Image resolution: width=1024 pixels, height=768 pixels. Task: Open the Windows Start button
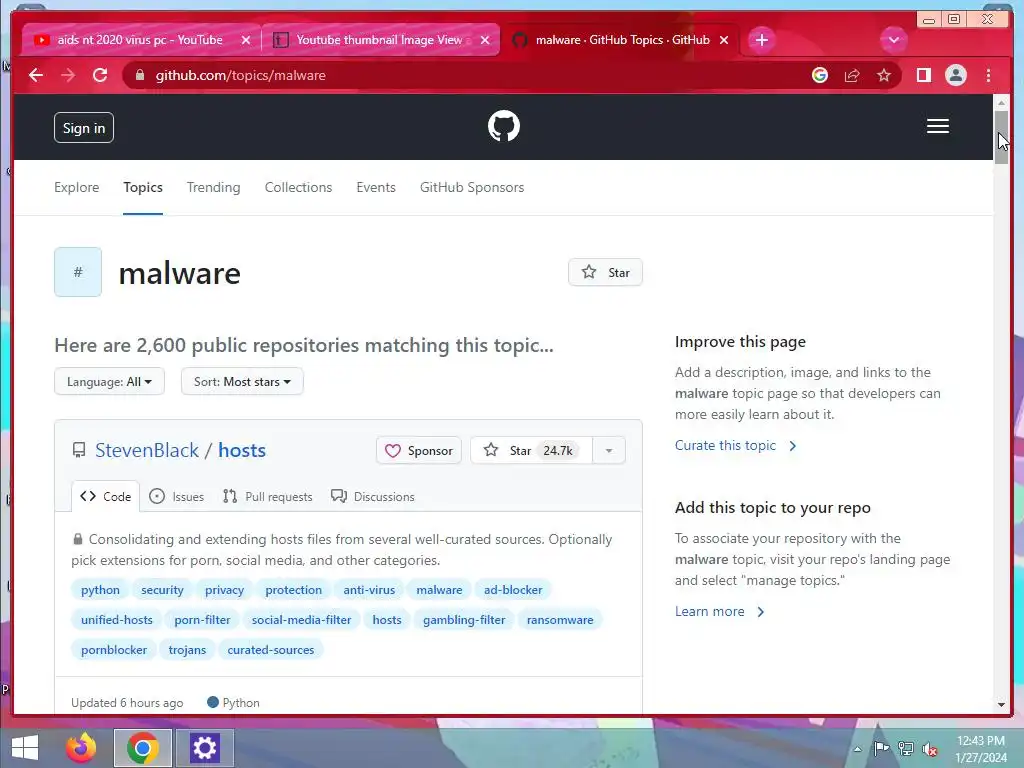coord(25,748)
